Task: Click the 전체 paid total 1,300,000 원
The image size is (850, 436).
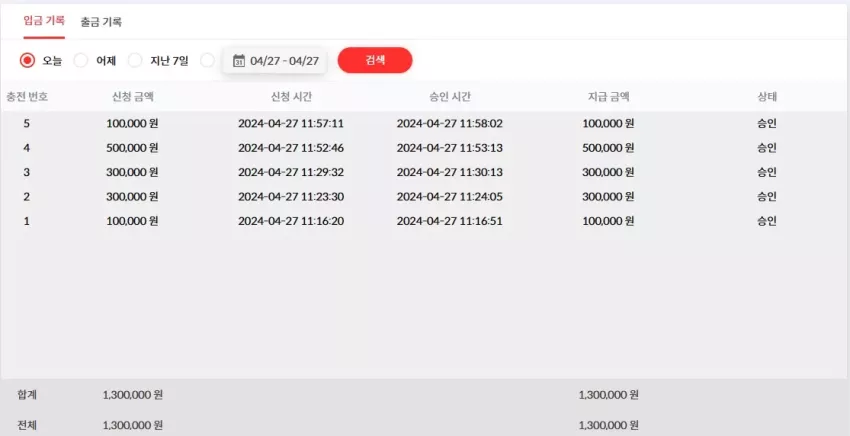Action: 608,426
